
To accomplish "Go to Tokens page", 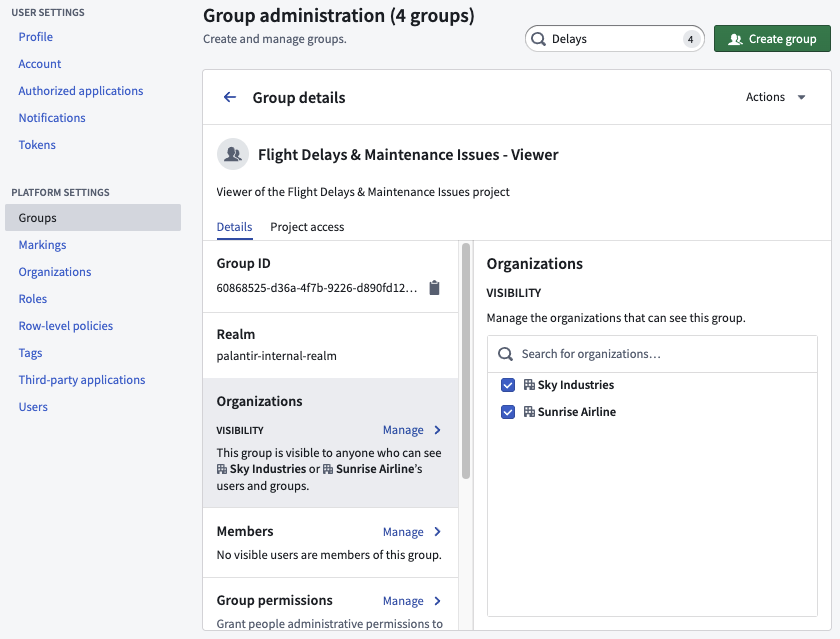I will tap(37, 145).
